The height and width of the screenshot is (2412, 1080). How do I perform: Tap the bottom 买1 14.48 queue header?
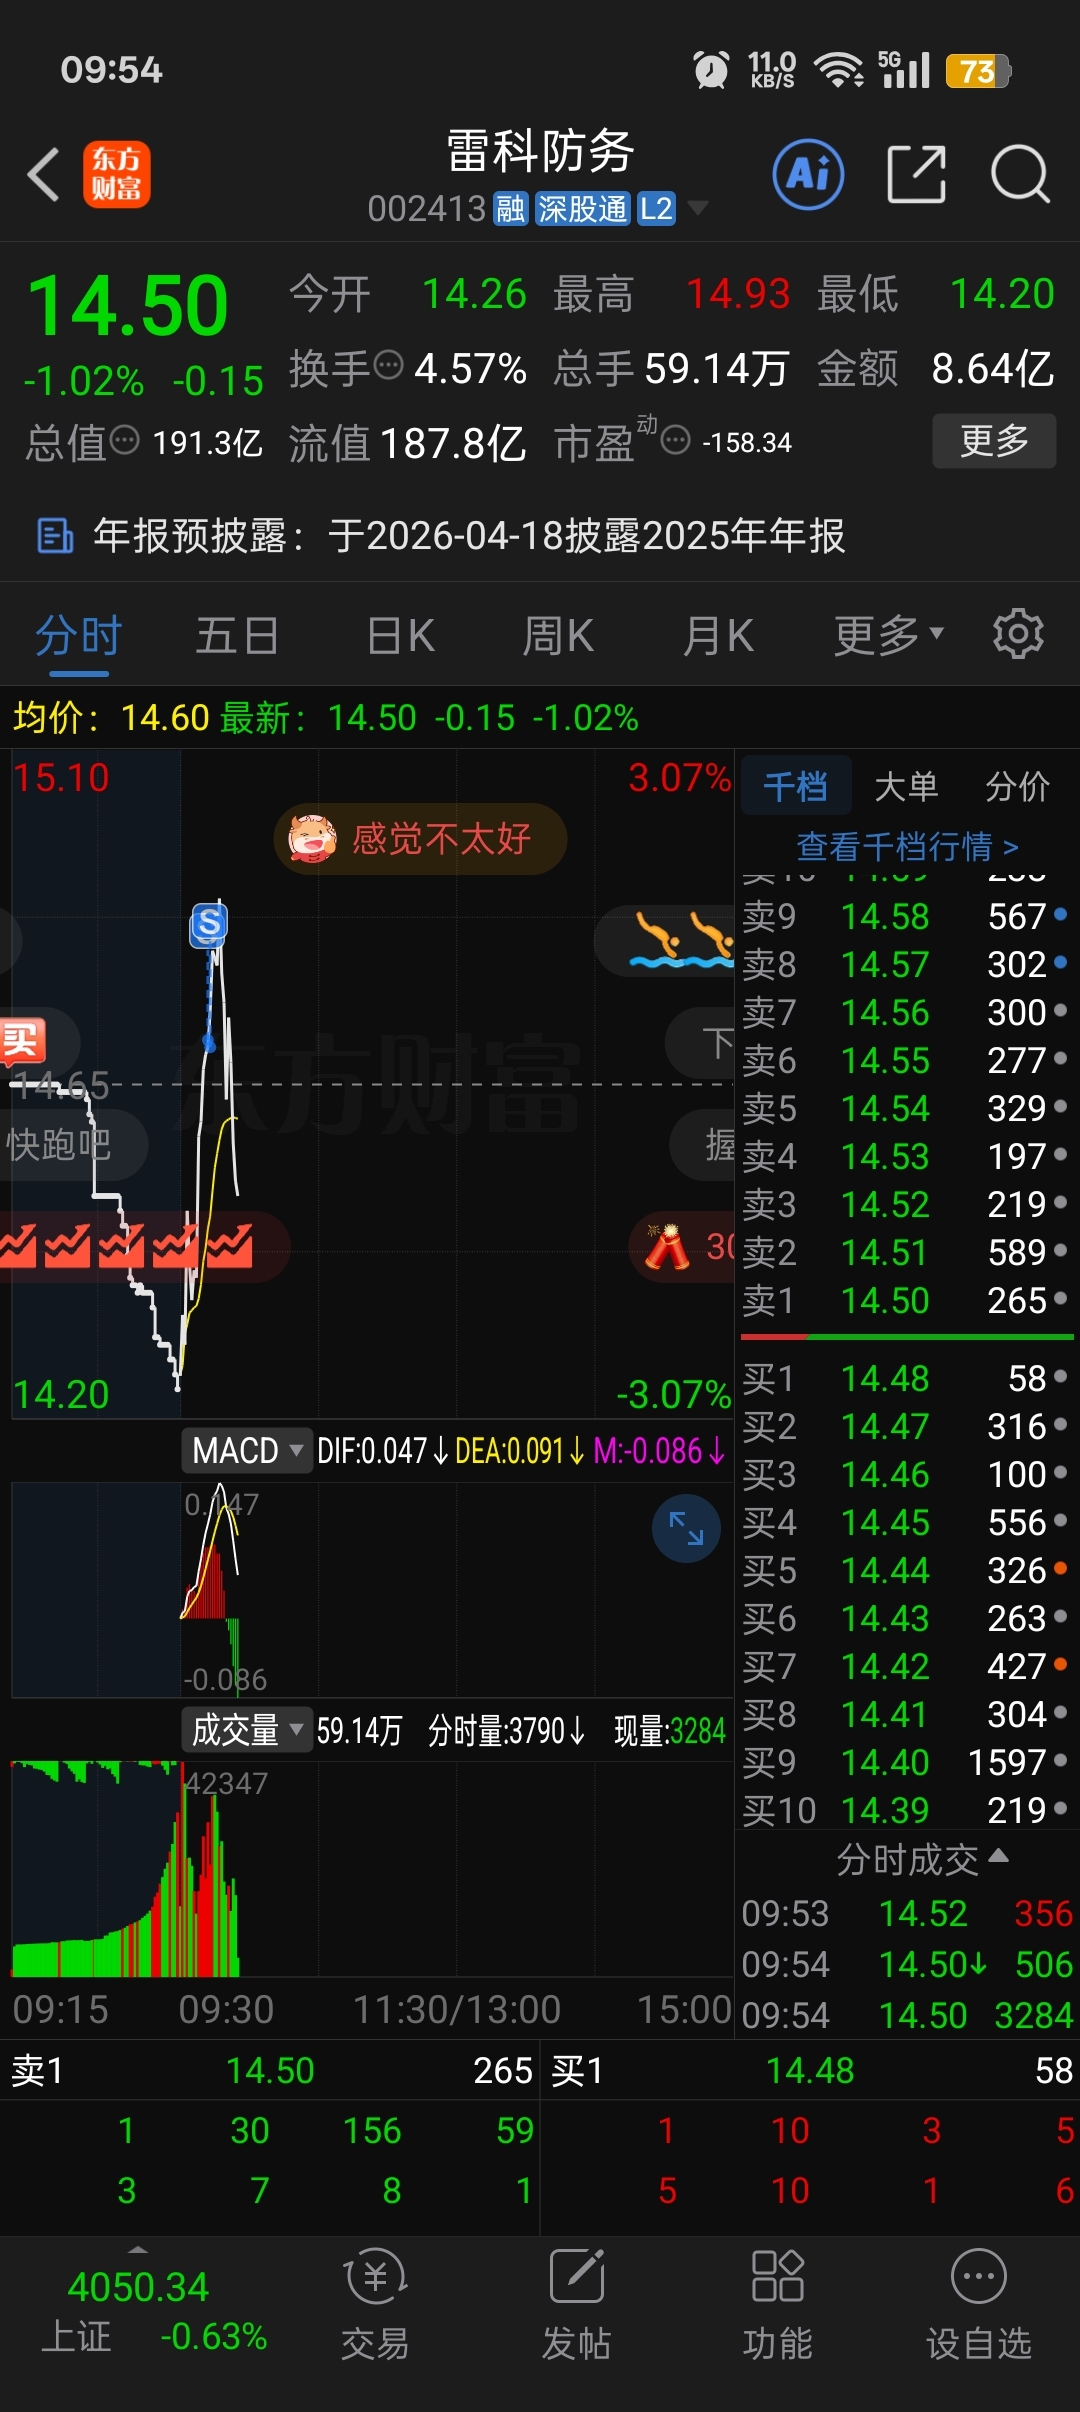810,2070
